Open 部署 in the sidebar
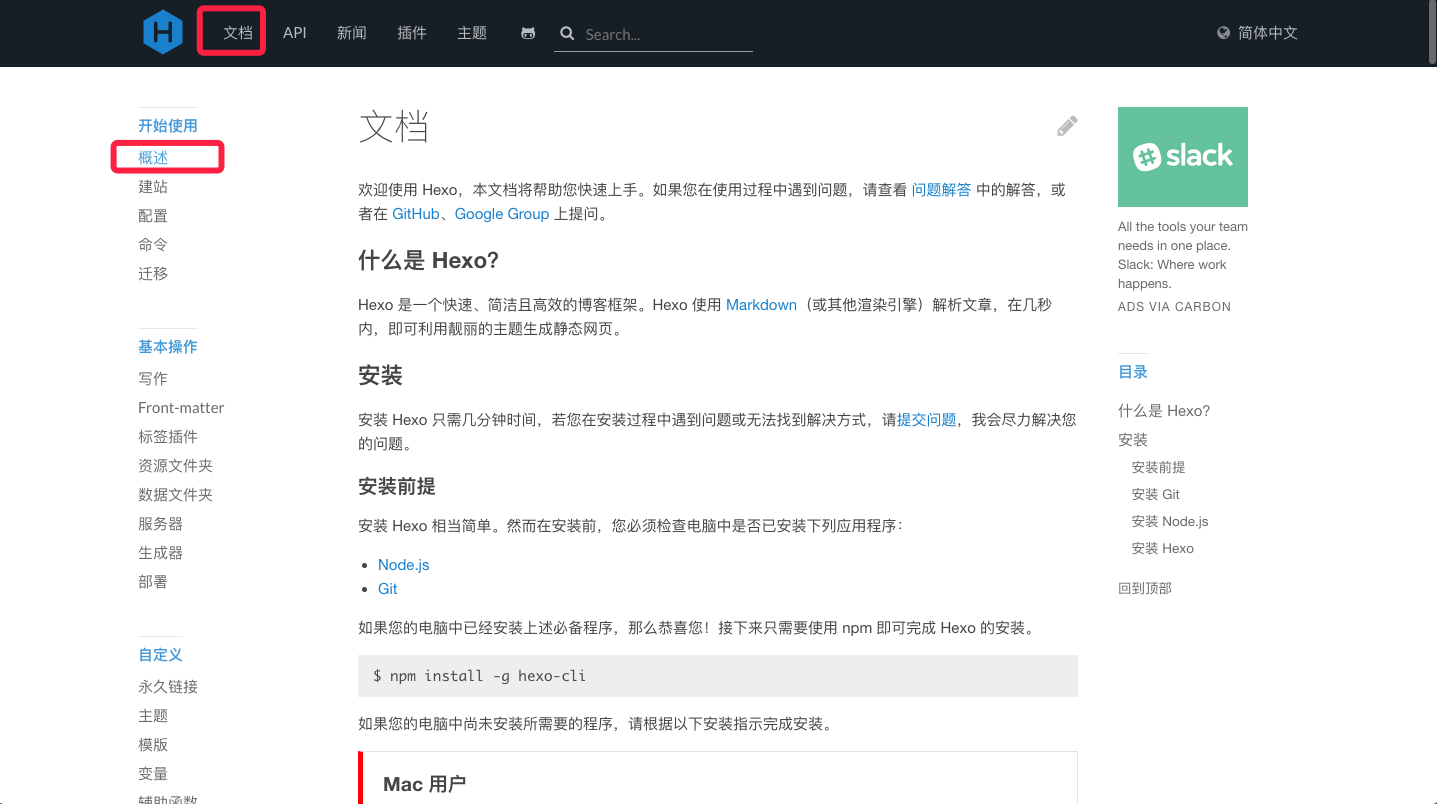This screenshot has height=804, width=1437. tap(153, 581)
